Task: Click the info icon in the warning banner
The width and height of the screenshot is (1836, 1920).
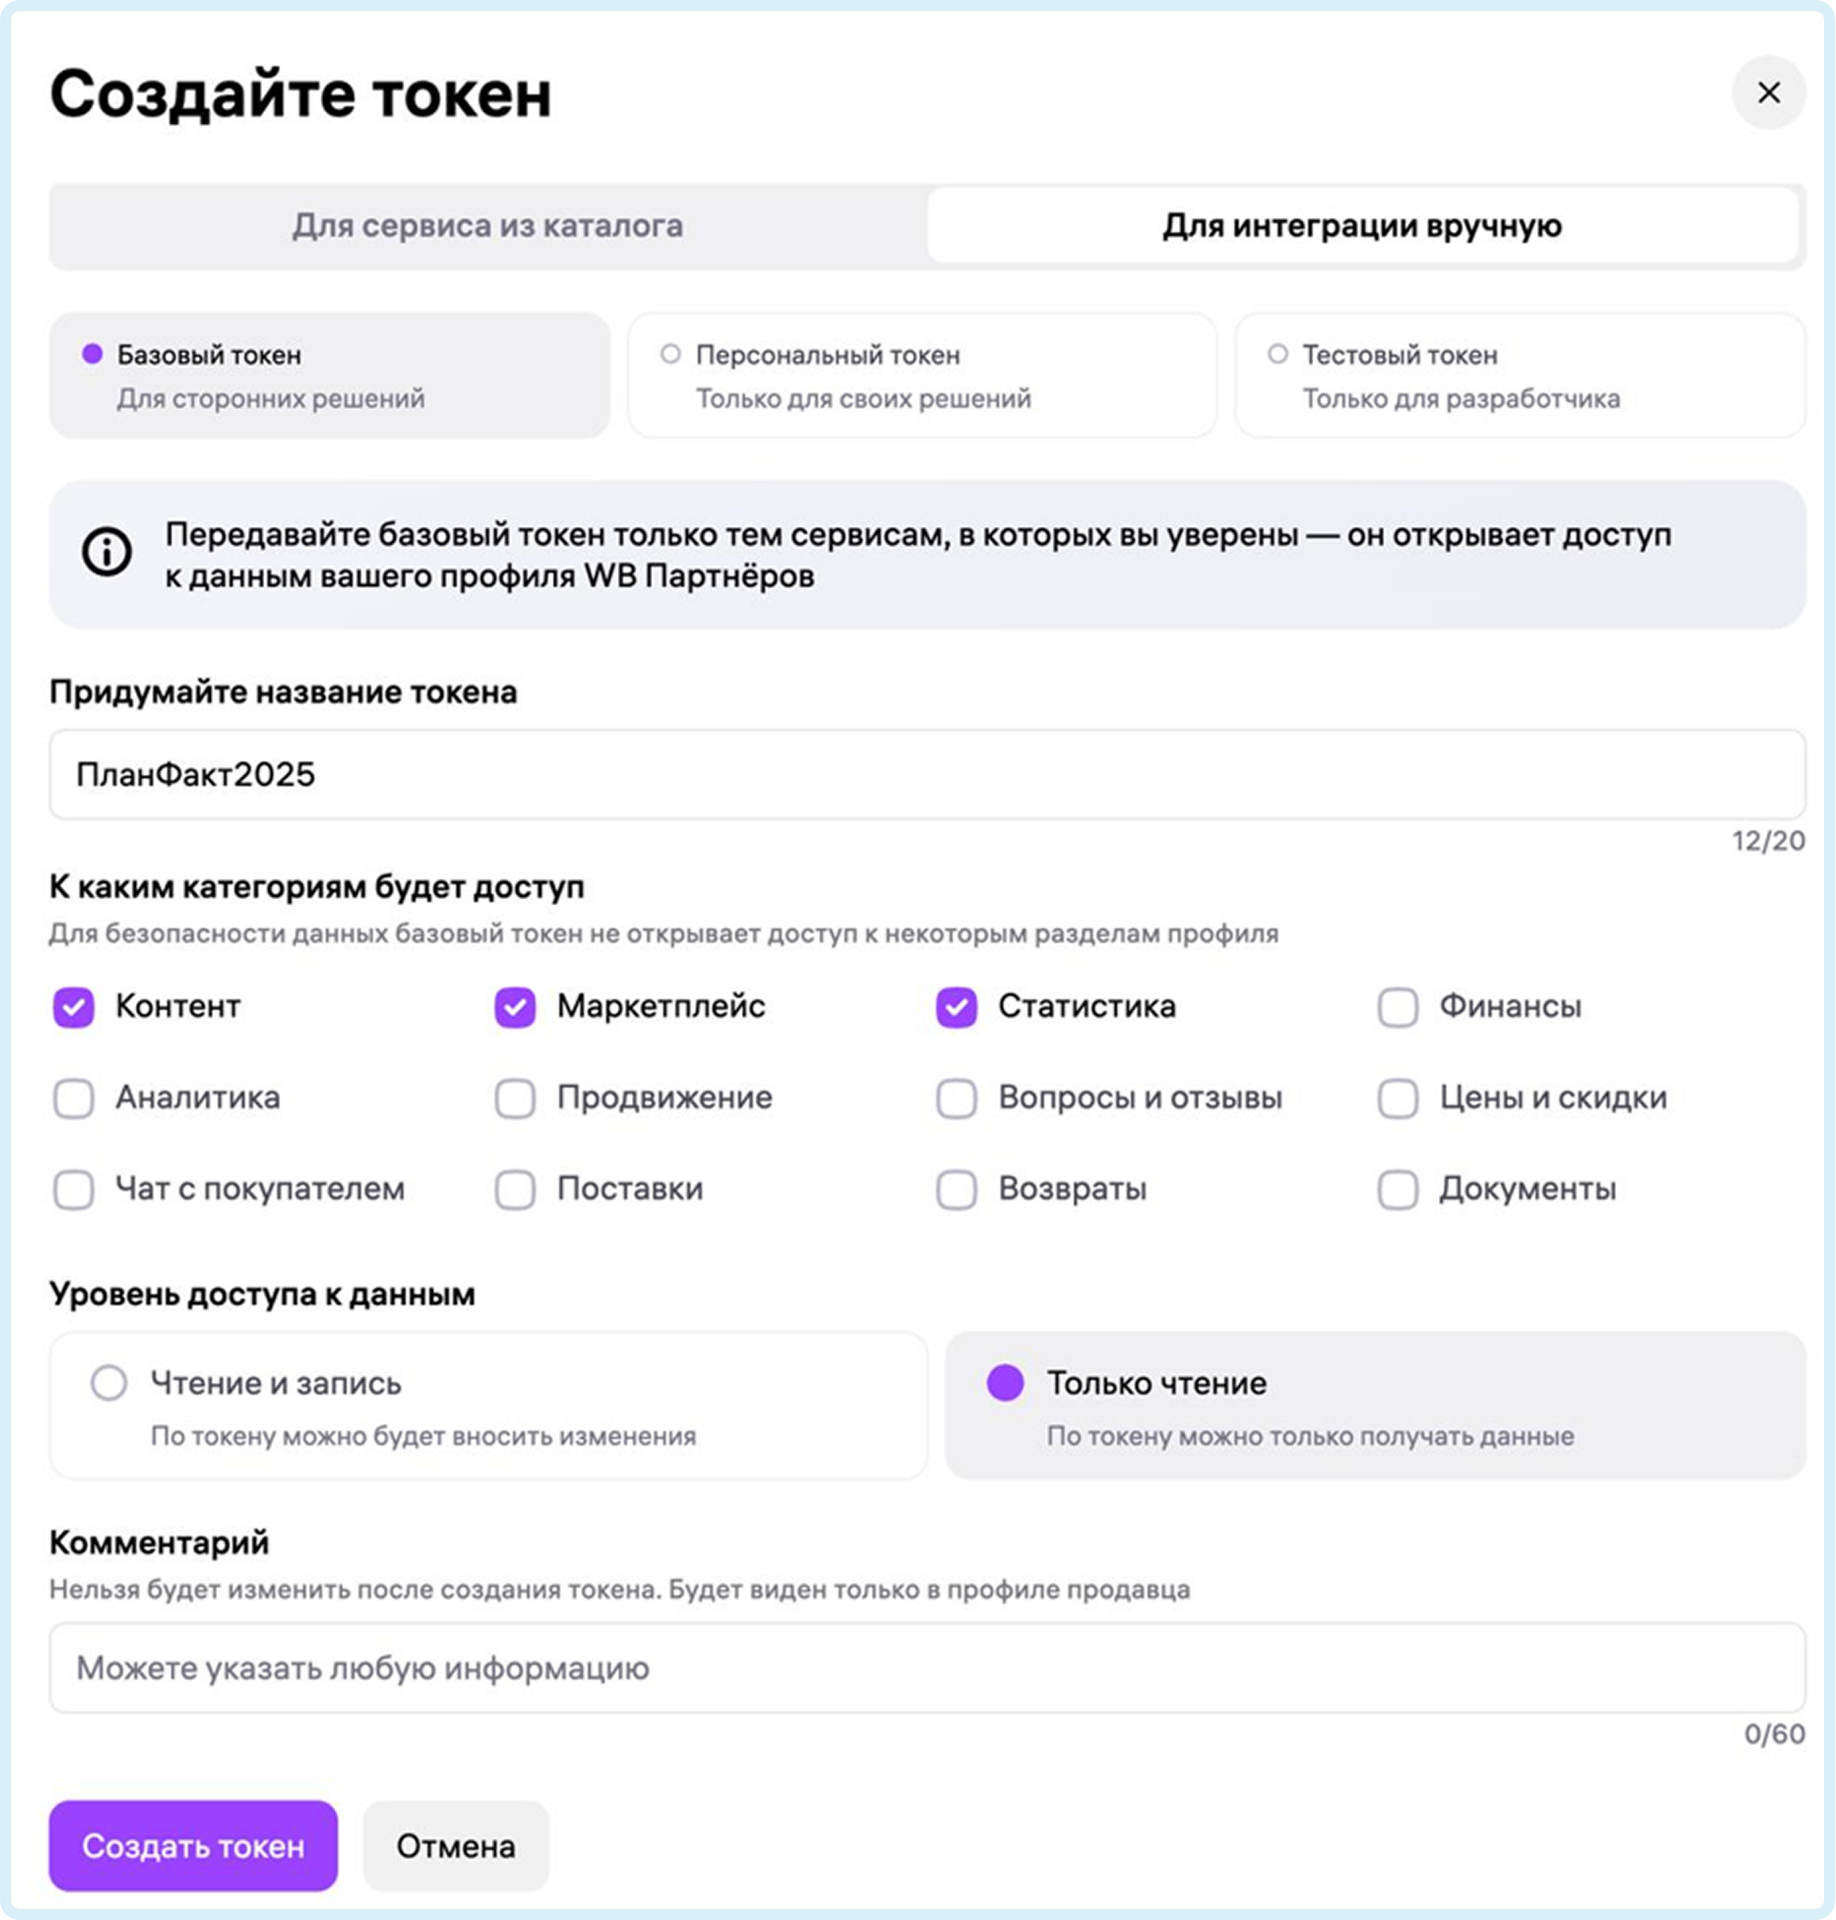Action: coord(107,552)
